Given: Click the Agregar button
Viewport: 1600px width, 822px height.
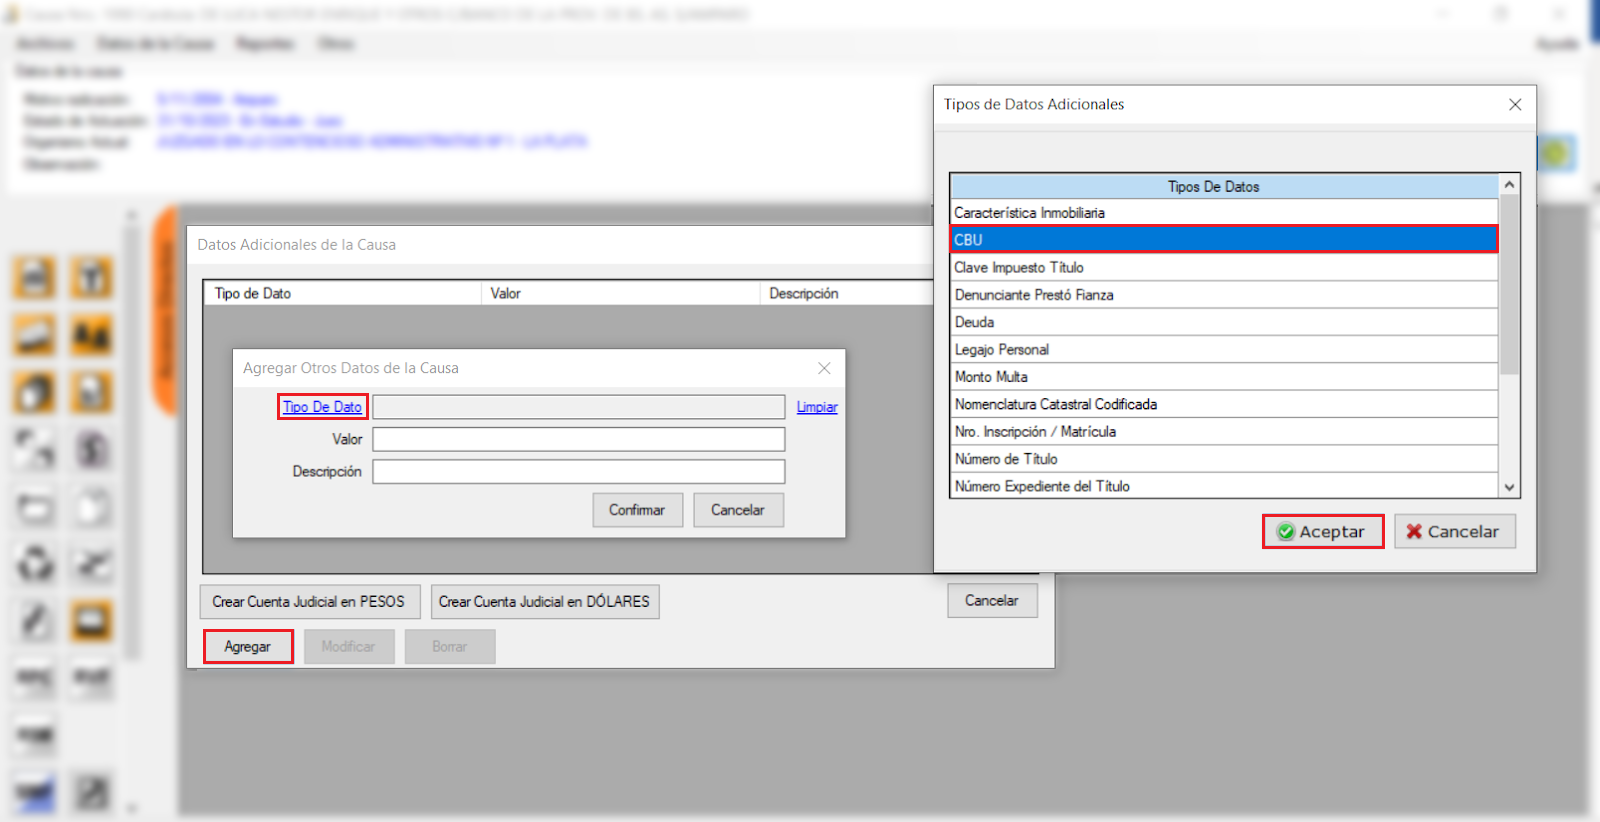Looking at the screenshot, I should tap(248, 647).
